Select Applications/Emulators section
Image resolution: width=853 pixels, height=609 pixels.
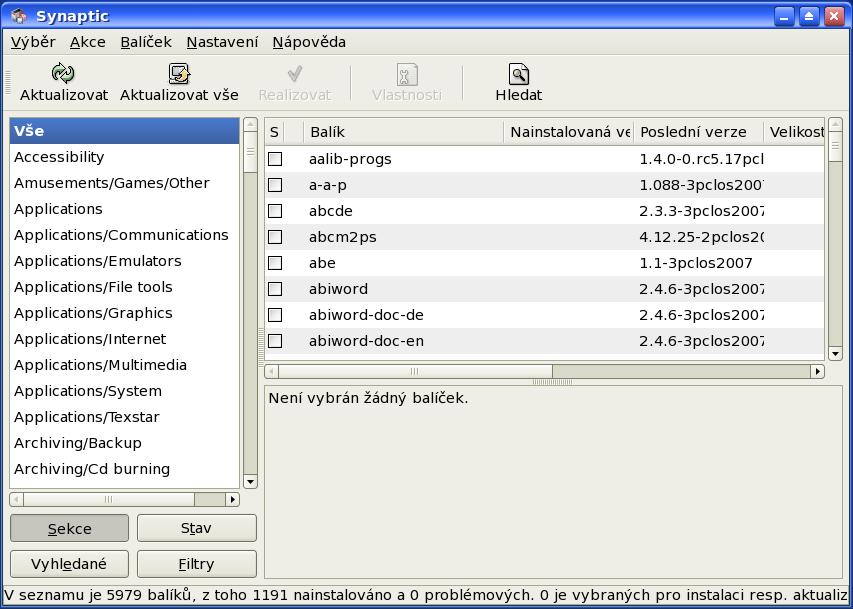(x=125, y=261)
